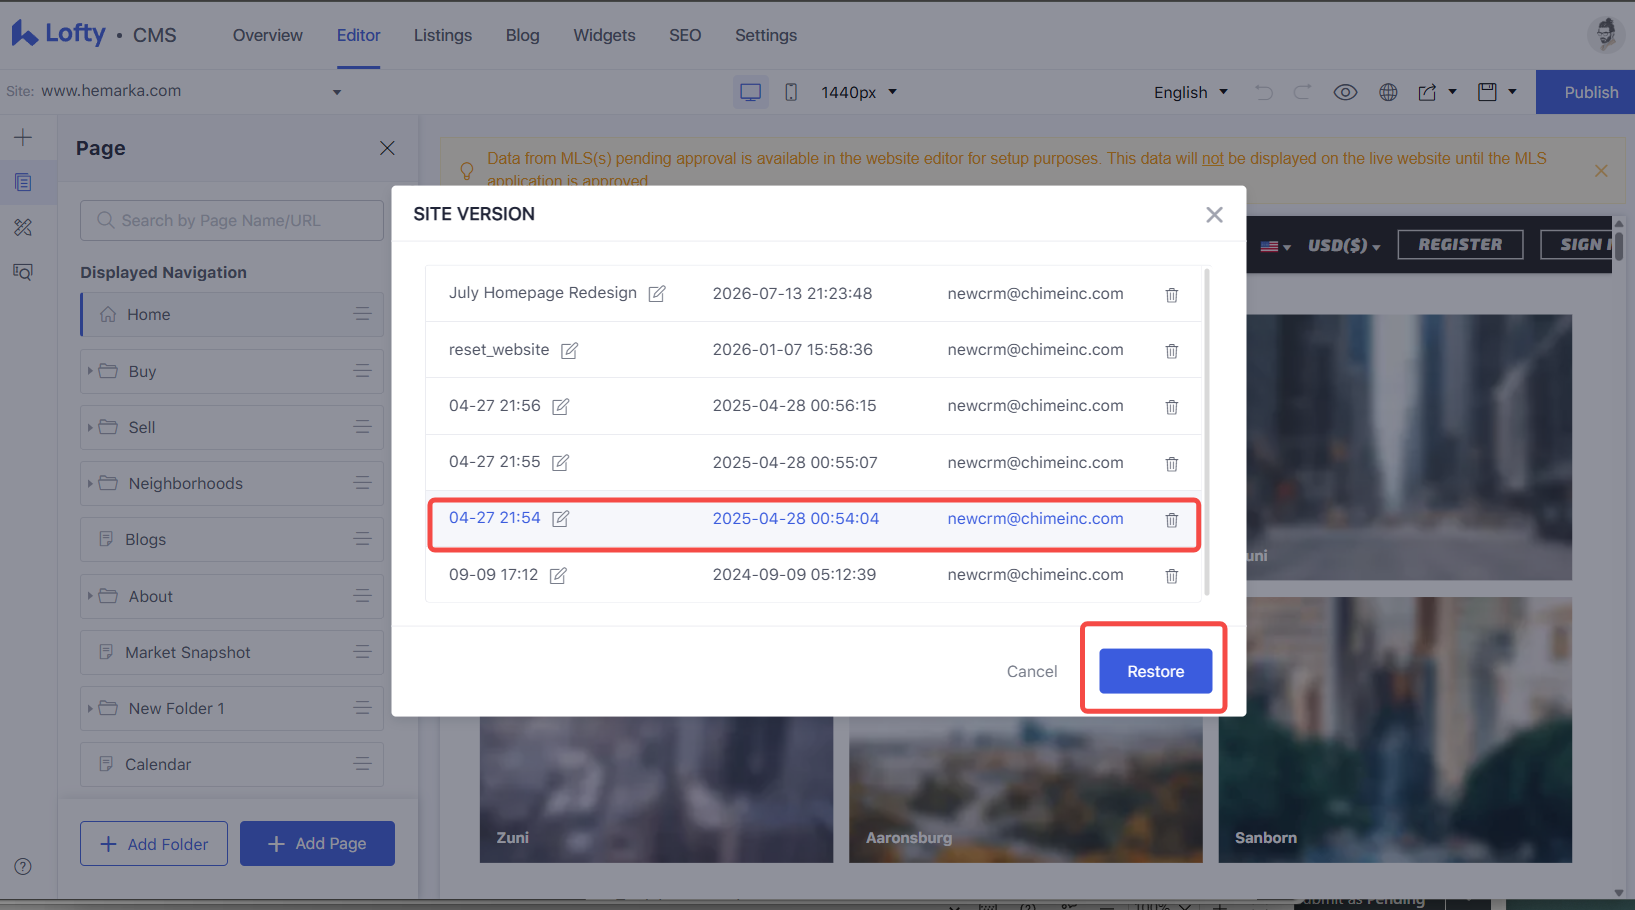
Task: Click the redo arrow icon
Action: (x=1302, y=92)
